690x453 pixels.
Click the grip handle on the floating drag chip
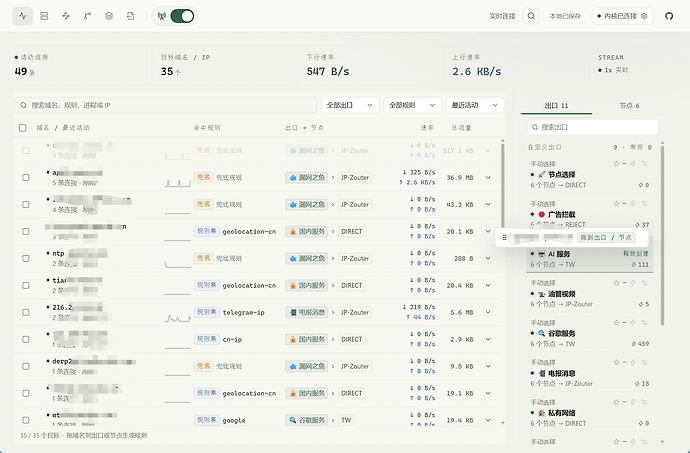(504, 238)
